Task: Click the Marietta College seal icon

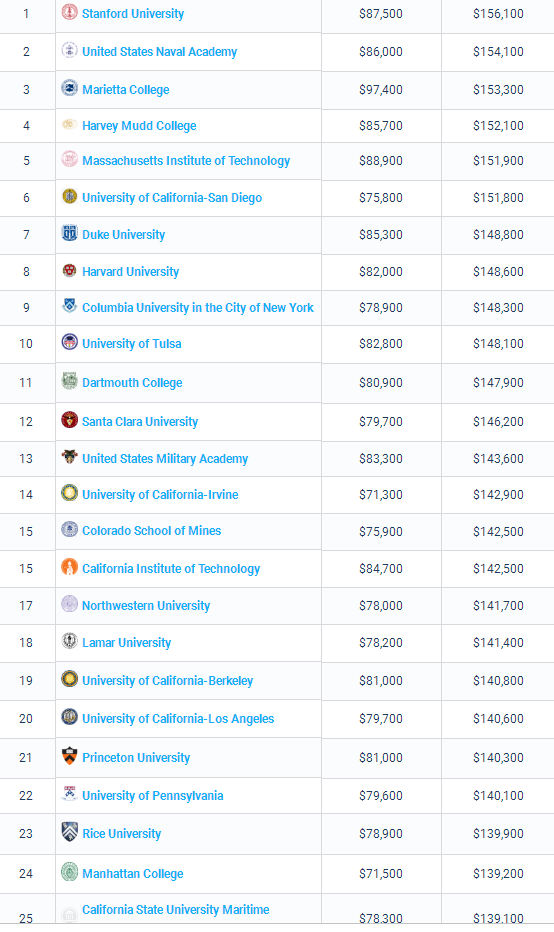Action: click(70, 88)
